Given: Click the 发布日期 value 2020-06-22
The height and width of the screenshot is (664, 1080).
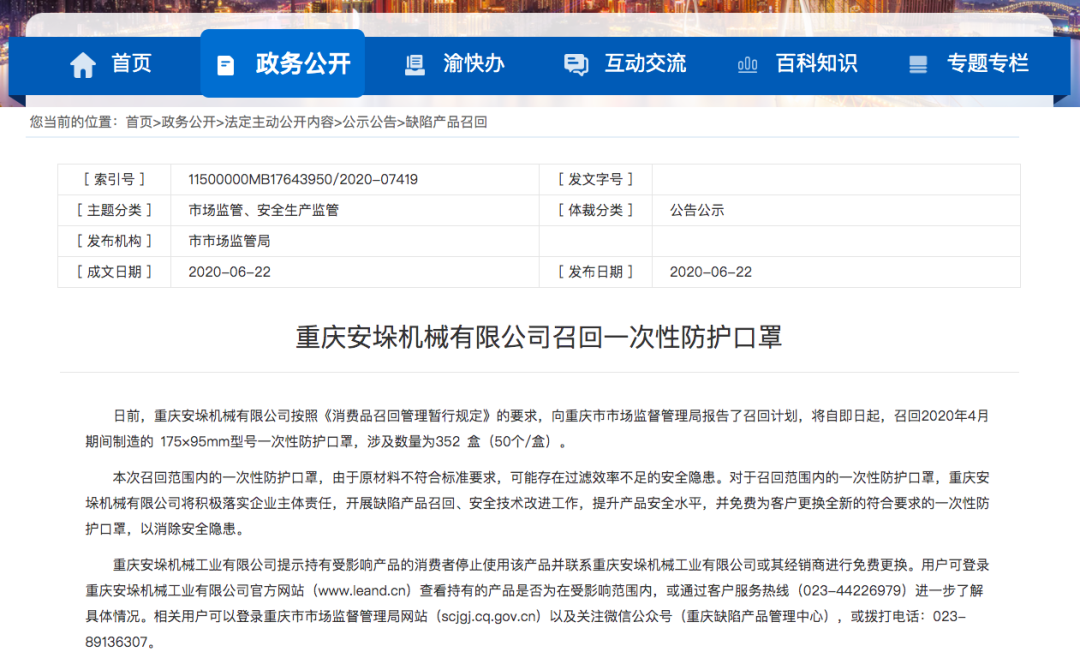Looking at the screenshot, I should point(711,272).
